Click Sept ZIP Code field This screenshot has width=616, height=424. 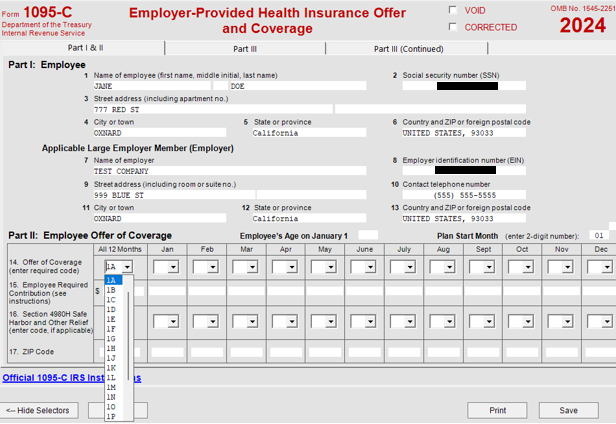coord(483,352)
